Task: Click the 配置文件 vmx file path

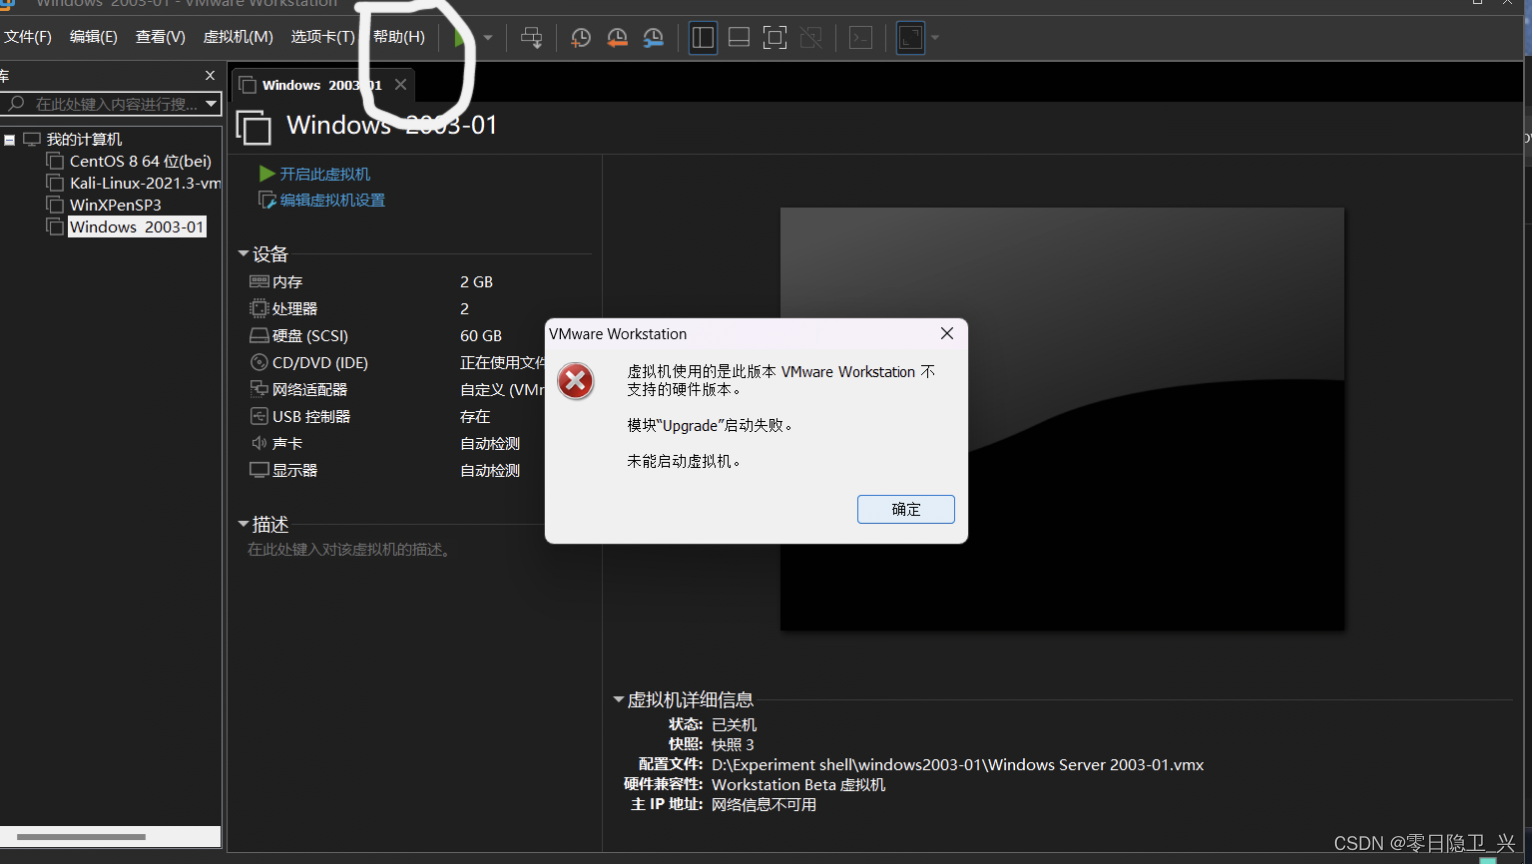Action: (x=957, y=764)
